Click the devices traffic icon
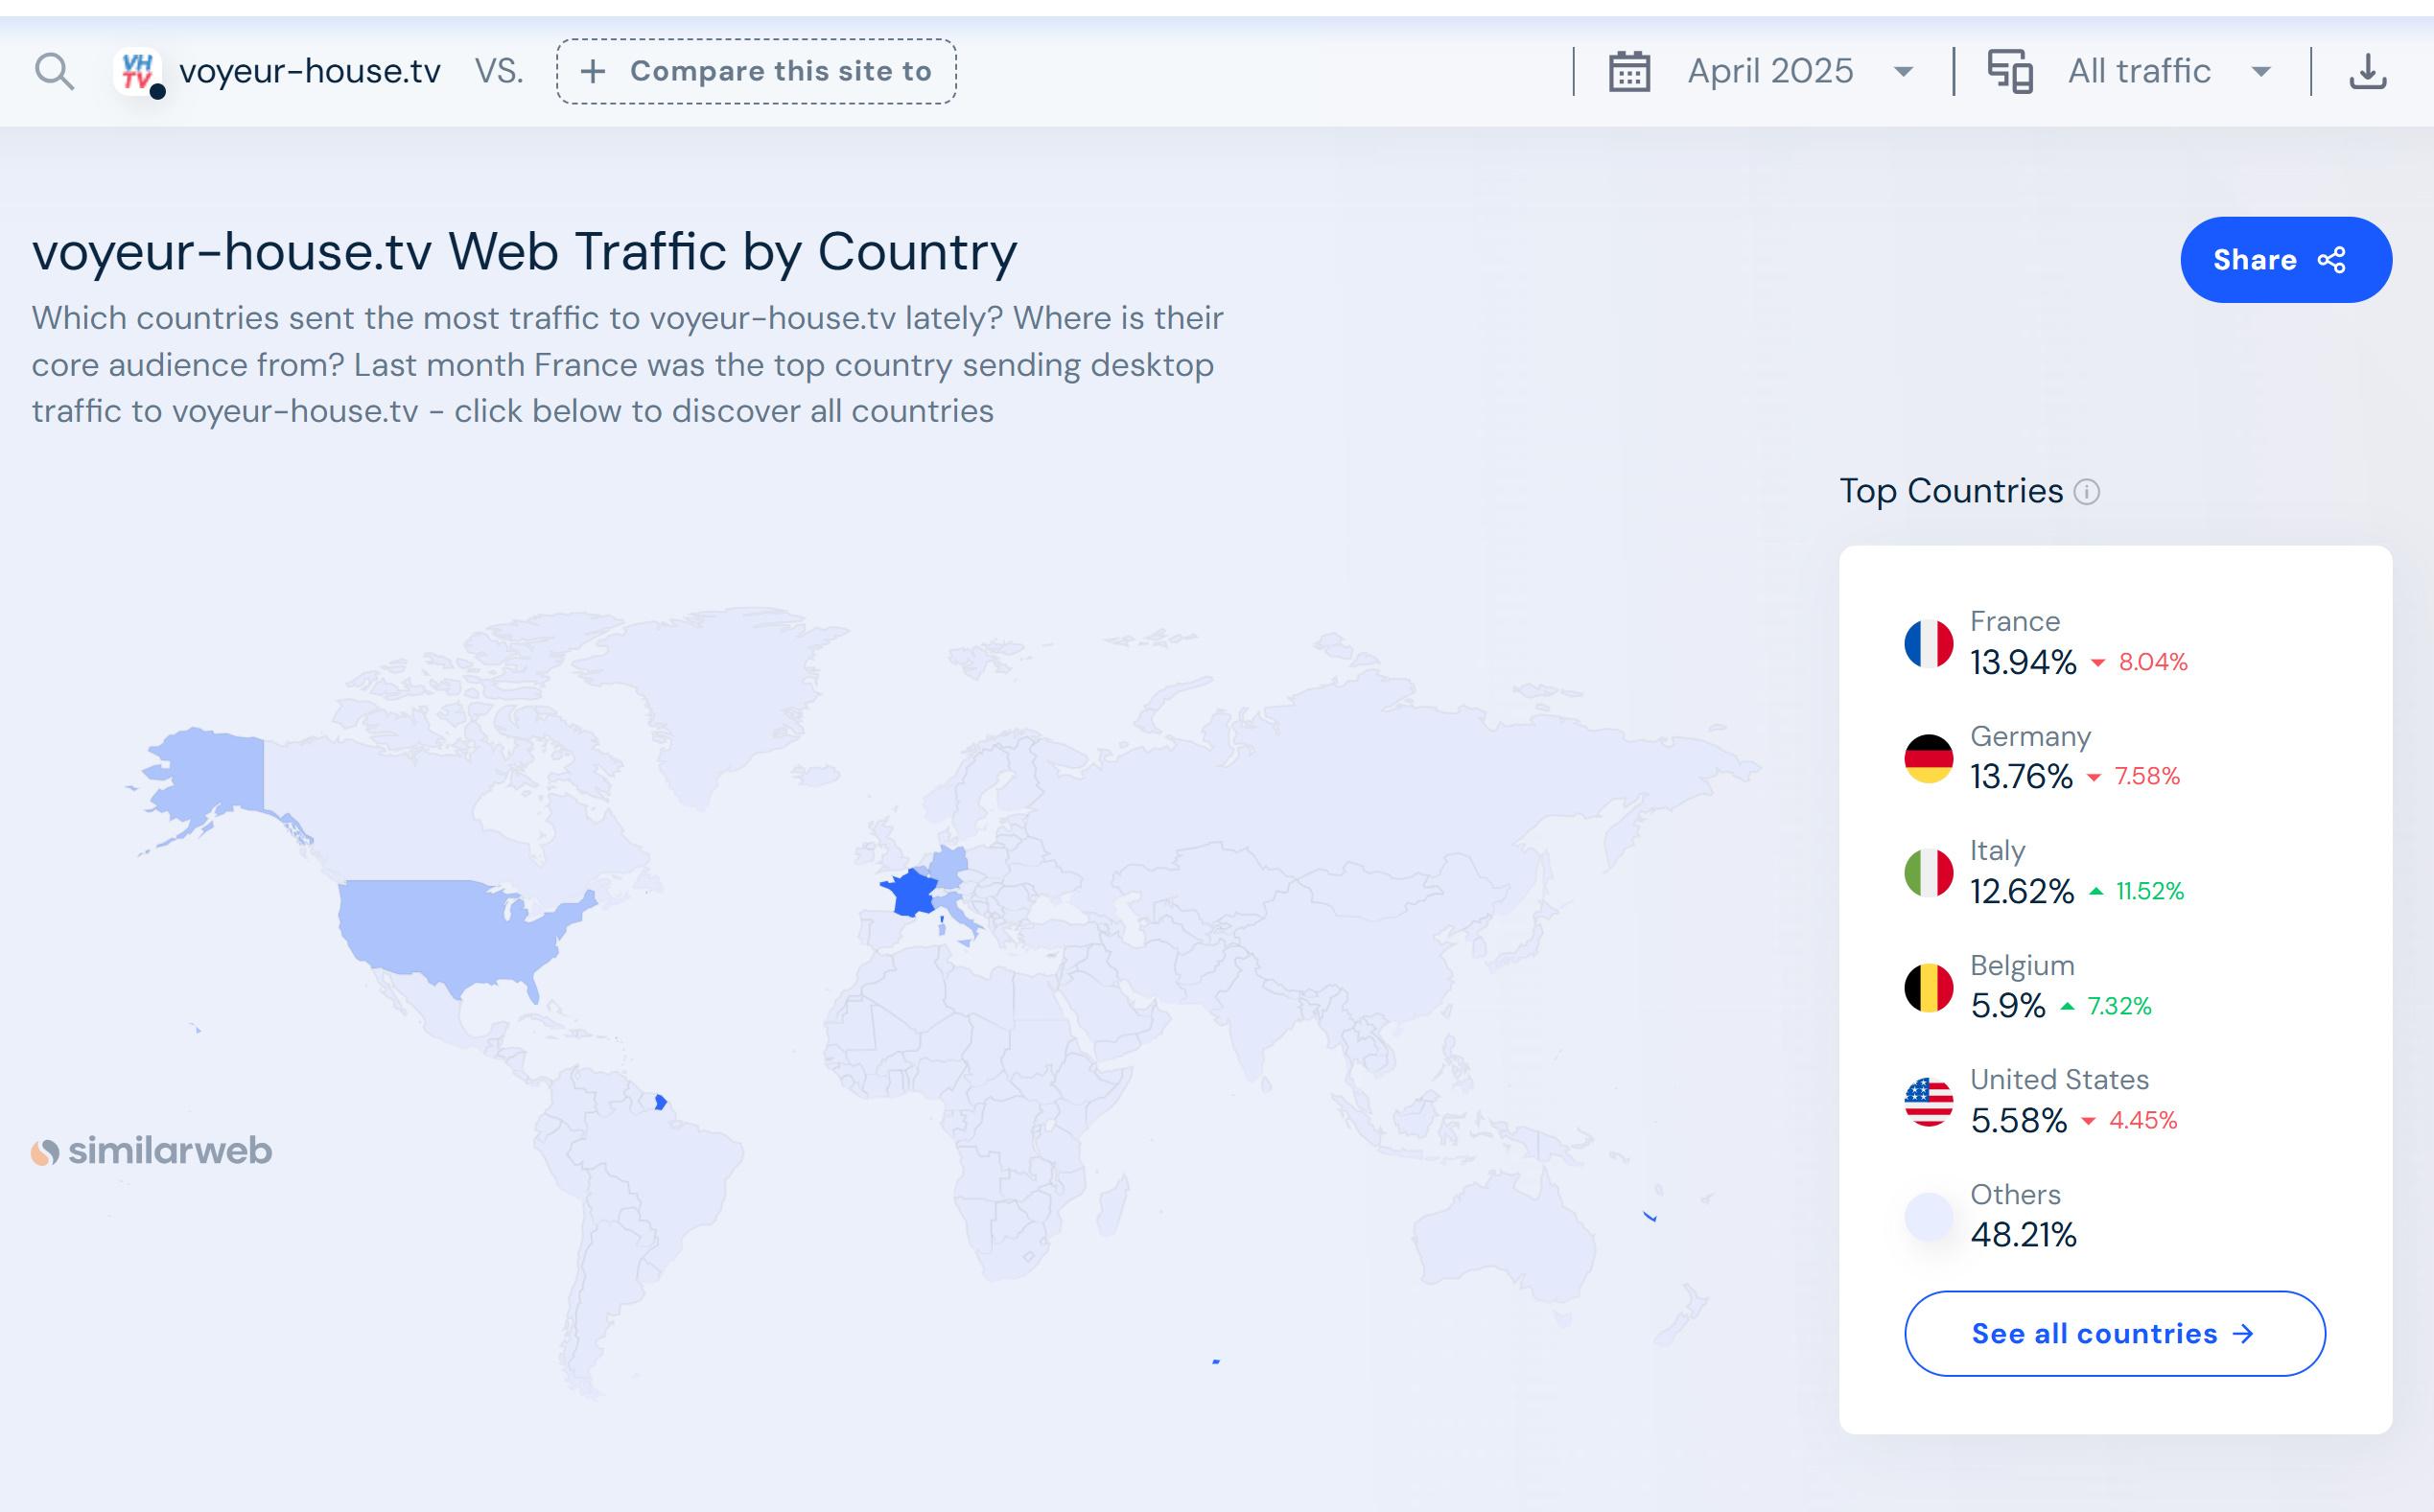This screenshot has width=2434, height=1512. click(x=2009, y=72)
